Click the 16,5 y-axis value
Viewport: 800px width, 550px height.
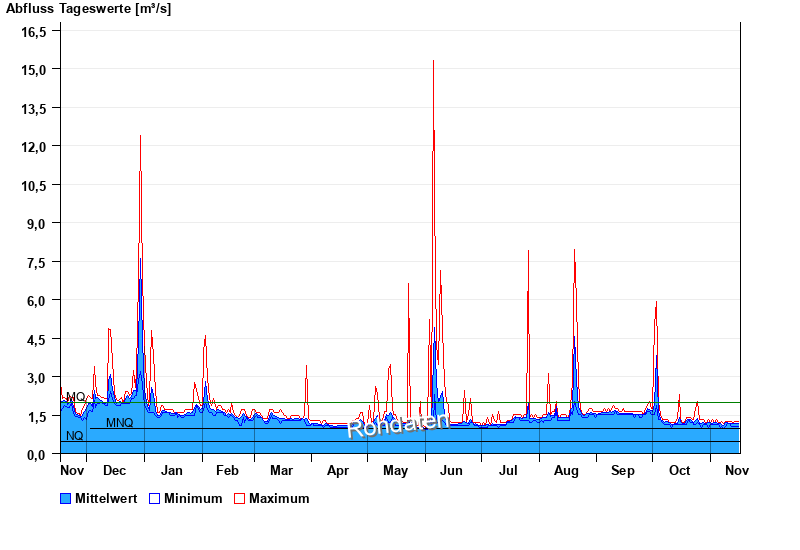coord(35,31)
